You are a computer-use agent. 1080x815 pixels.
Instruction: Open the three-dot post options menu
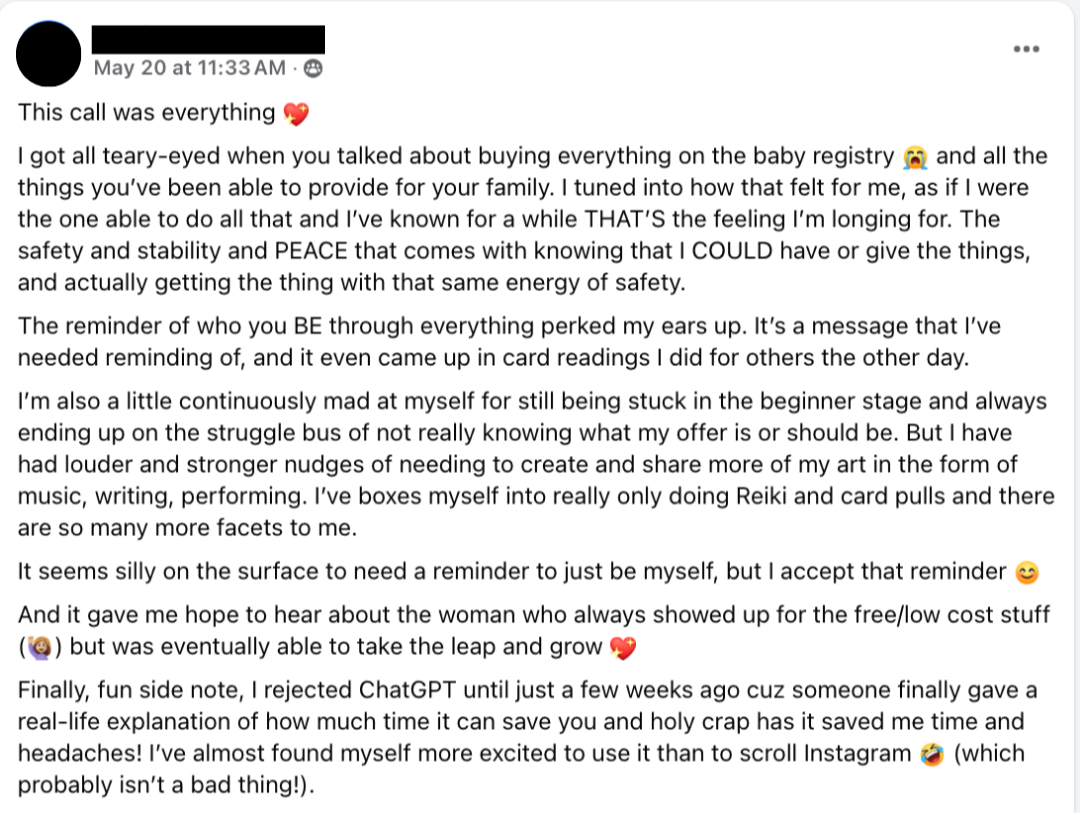pyautogui.click(x=1026, y=49)
